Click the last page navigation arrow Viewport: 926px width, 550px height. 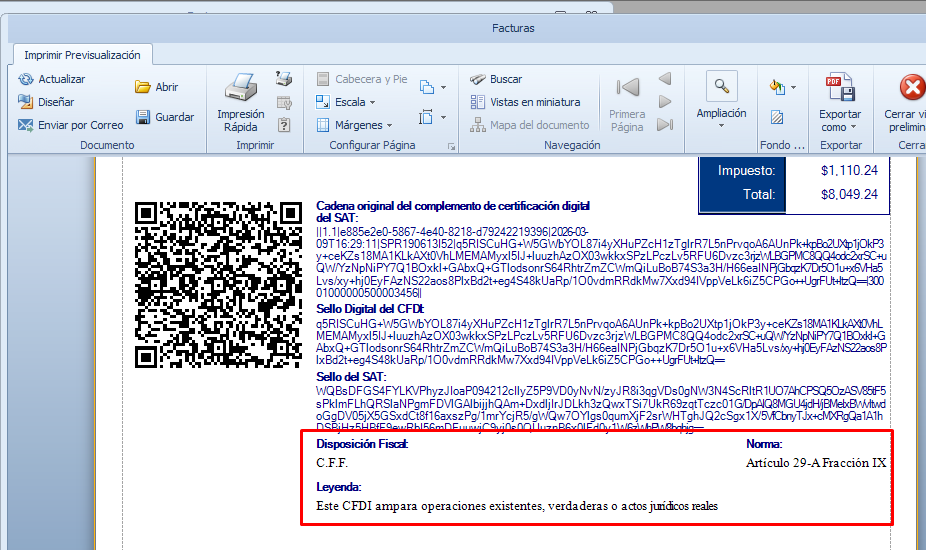(665, 125)
